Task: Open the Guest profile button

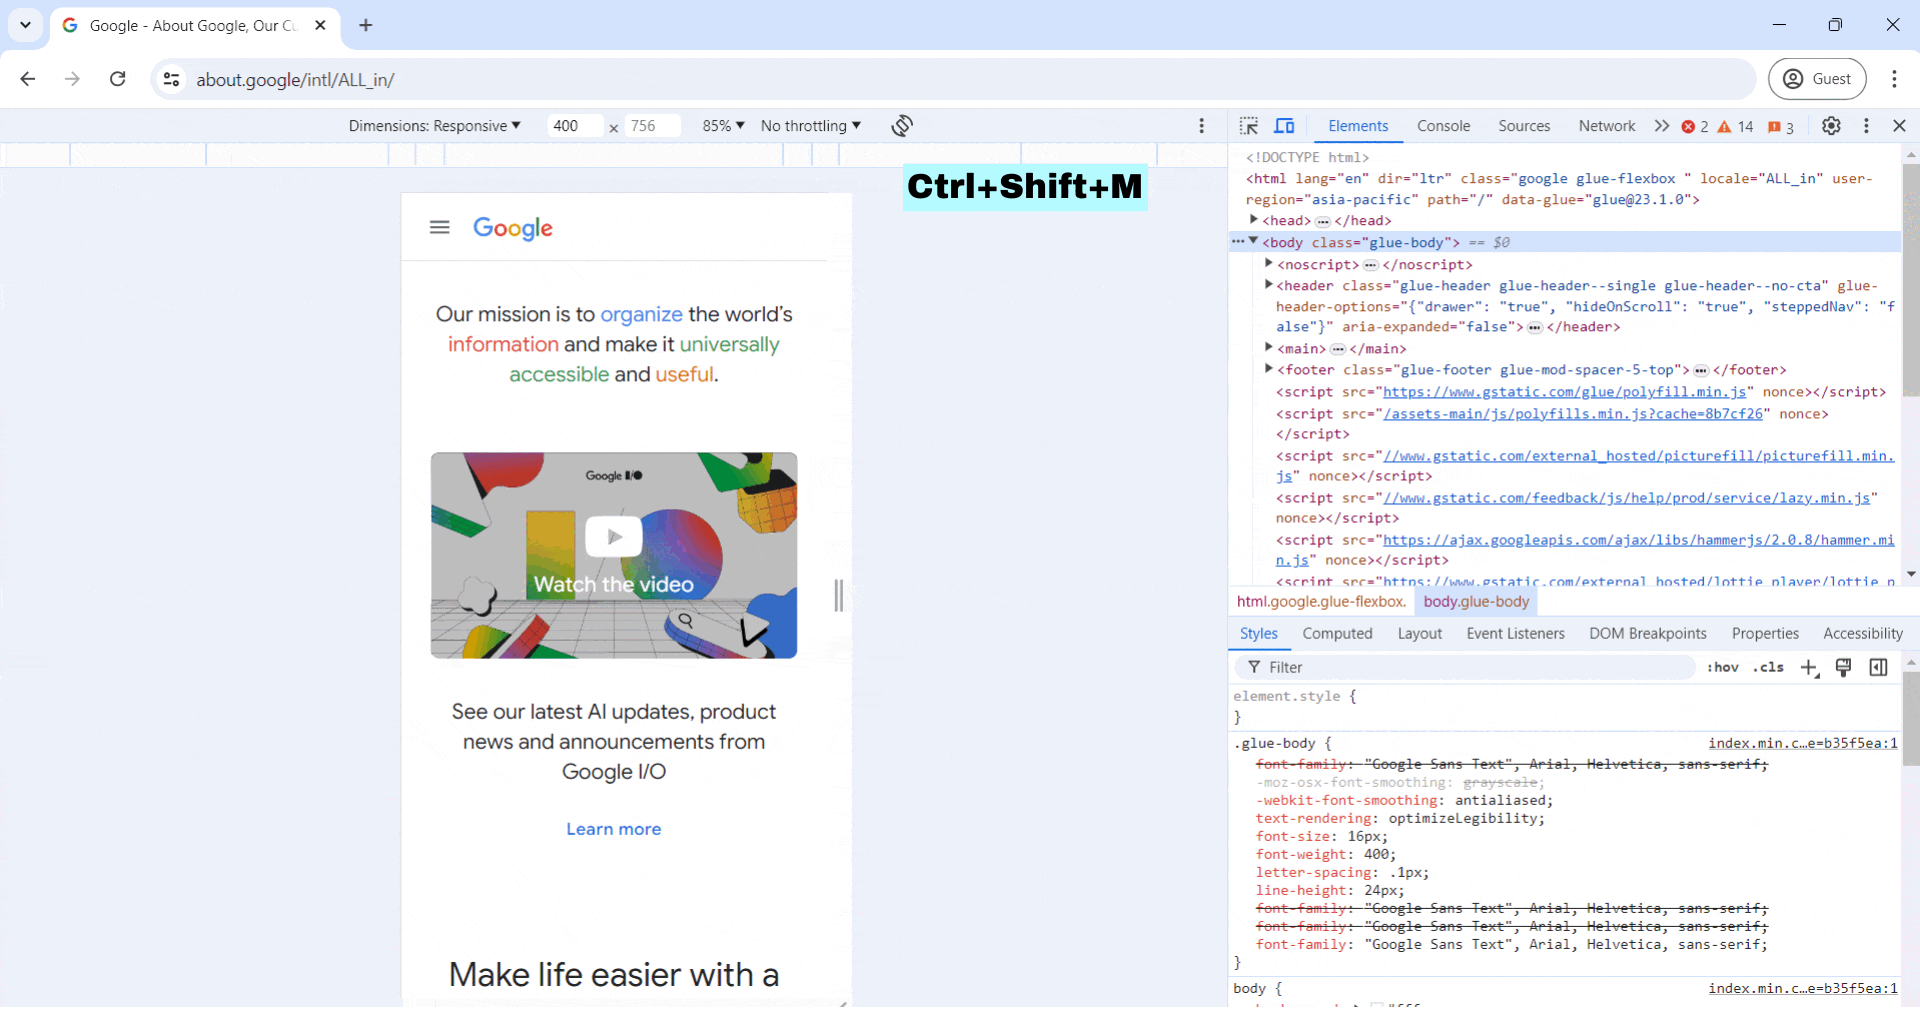Action: click(x=1817, y=79)
